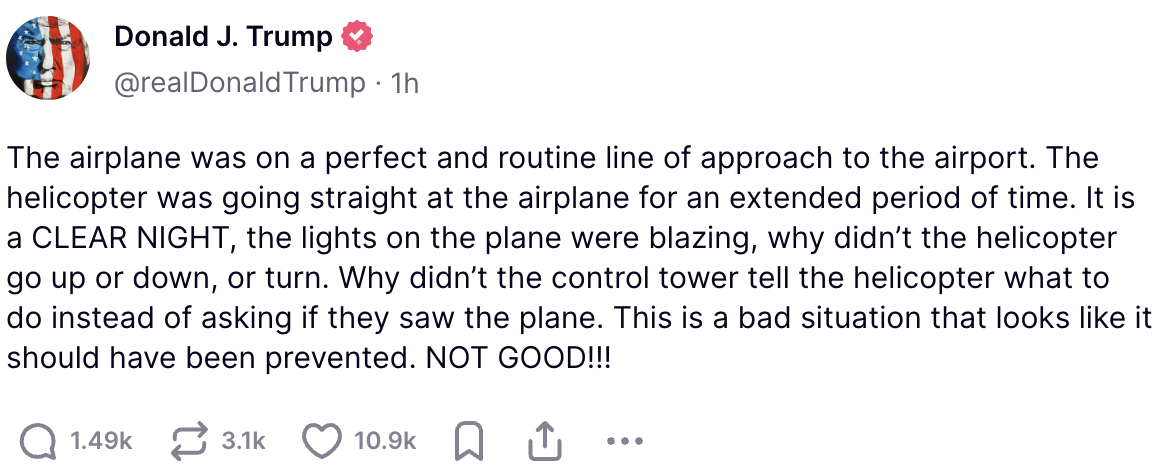1156x470 pixels.
Task: Like the post with the heart icon
Action: [322, 440]
